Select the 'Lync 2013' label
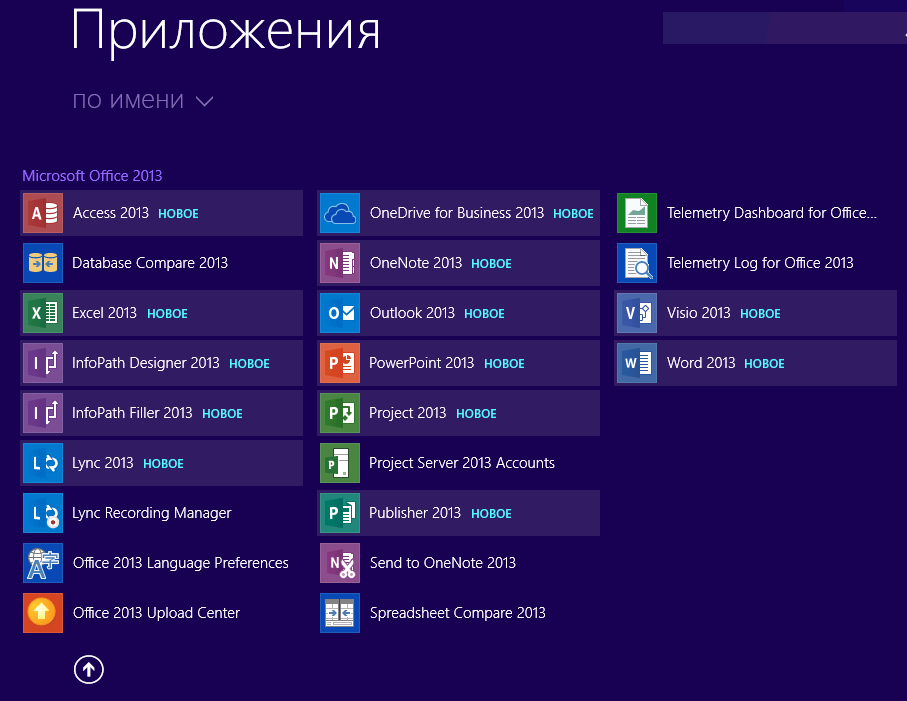 click(102, 463)
